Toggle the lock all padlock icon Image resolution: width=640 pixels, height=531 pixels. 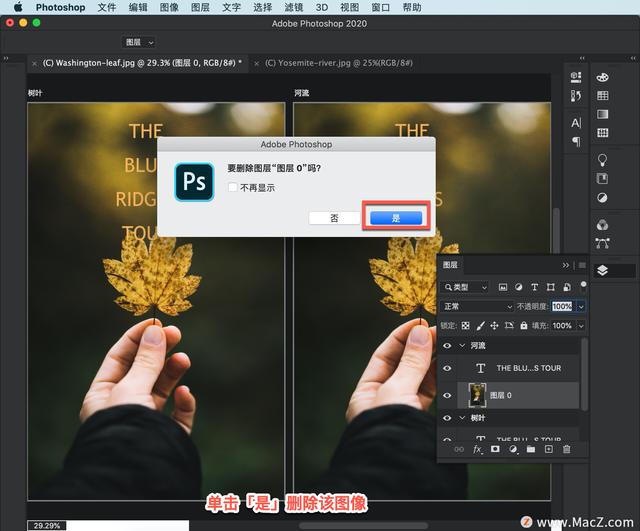524,326
